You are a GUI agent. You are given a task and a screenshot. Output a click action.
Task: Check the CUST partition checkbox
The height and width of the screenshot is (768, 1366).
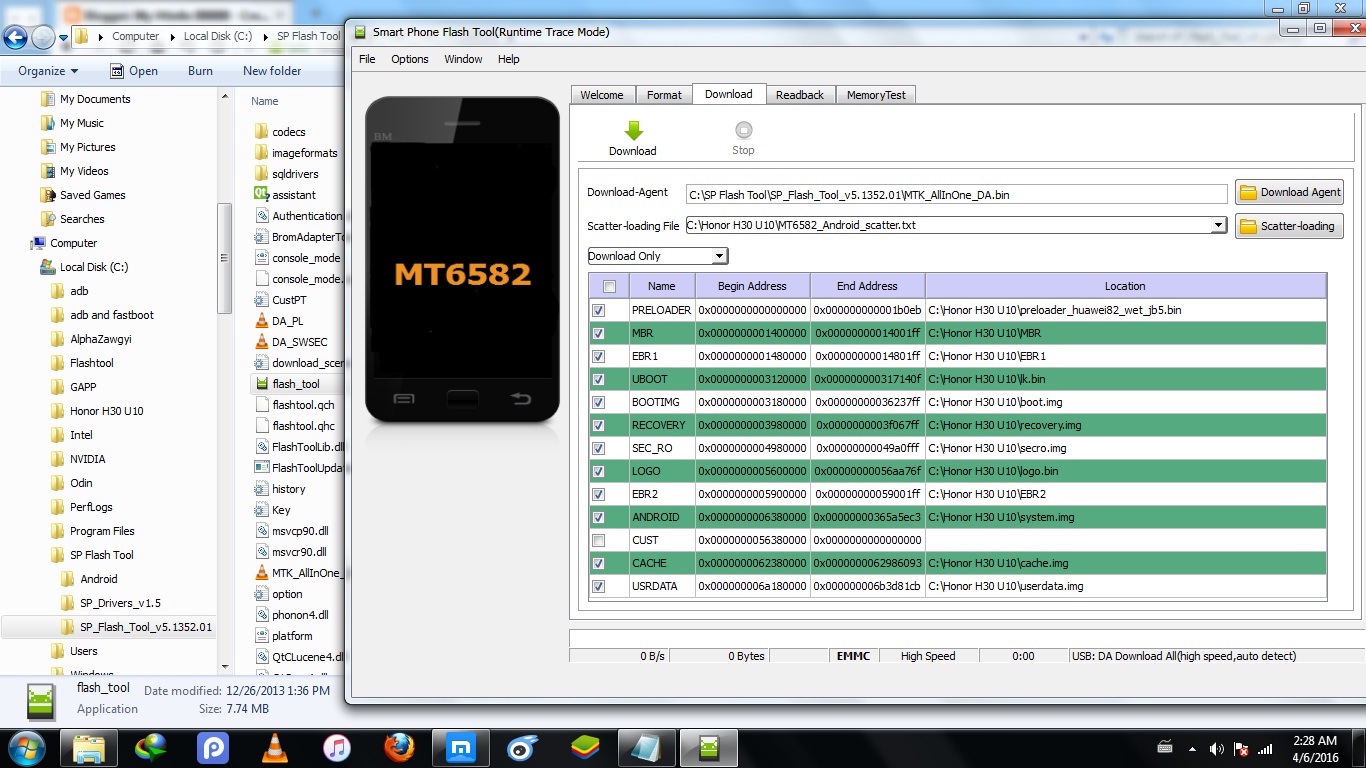(598, 540)
